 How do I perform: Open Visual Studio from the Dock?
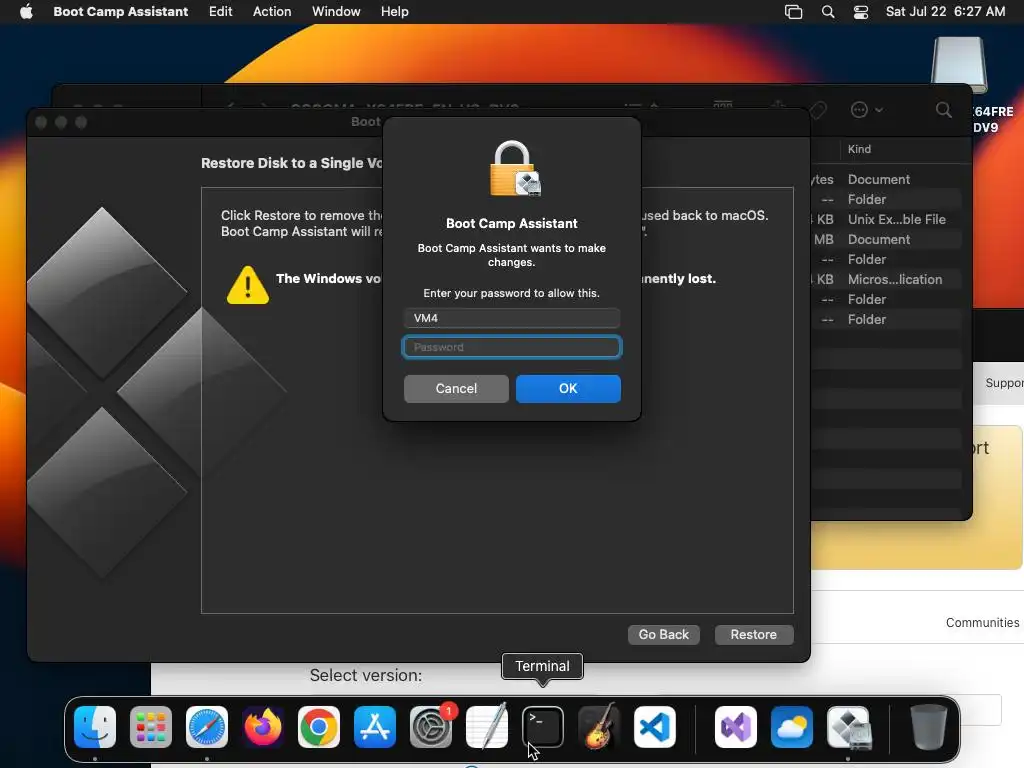point(736,727)
